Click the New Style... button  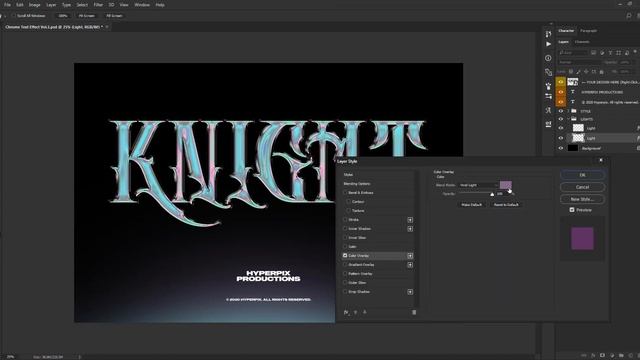pos(582,199)
